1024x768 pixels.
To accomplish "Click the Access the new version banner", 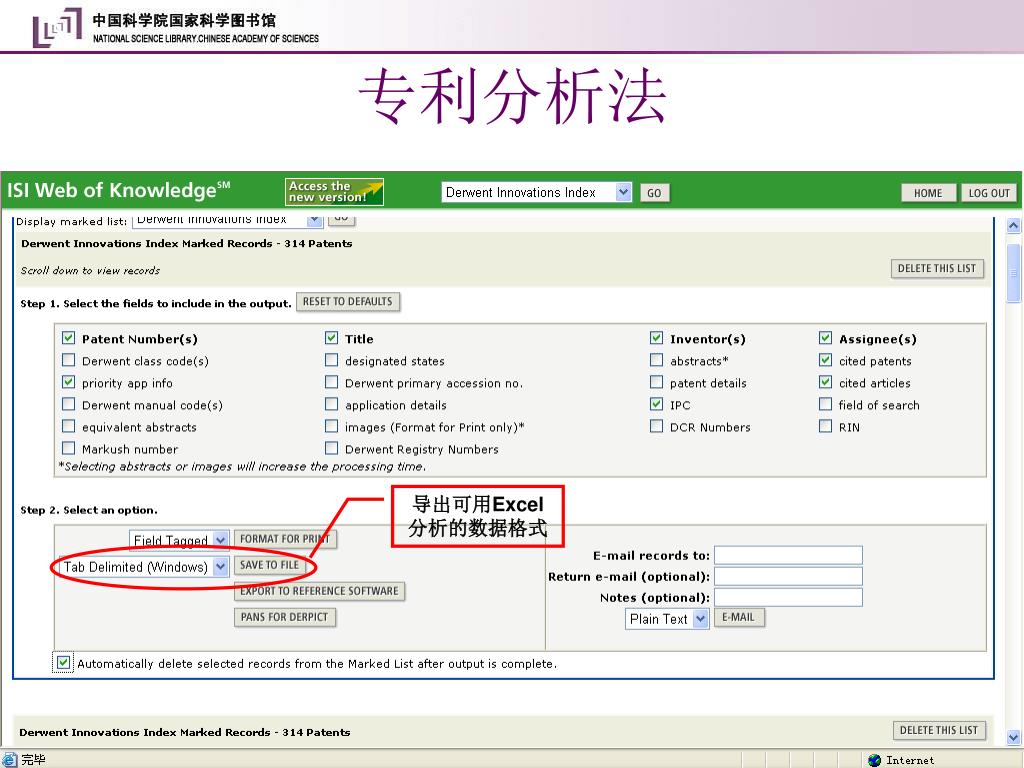I will (334, 192).
